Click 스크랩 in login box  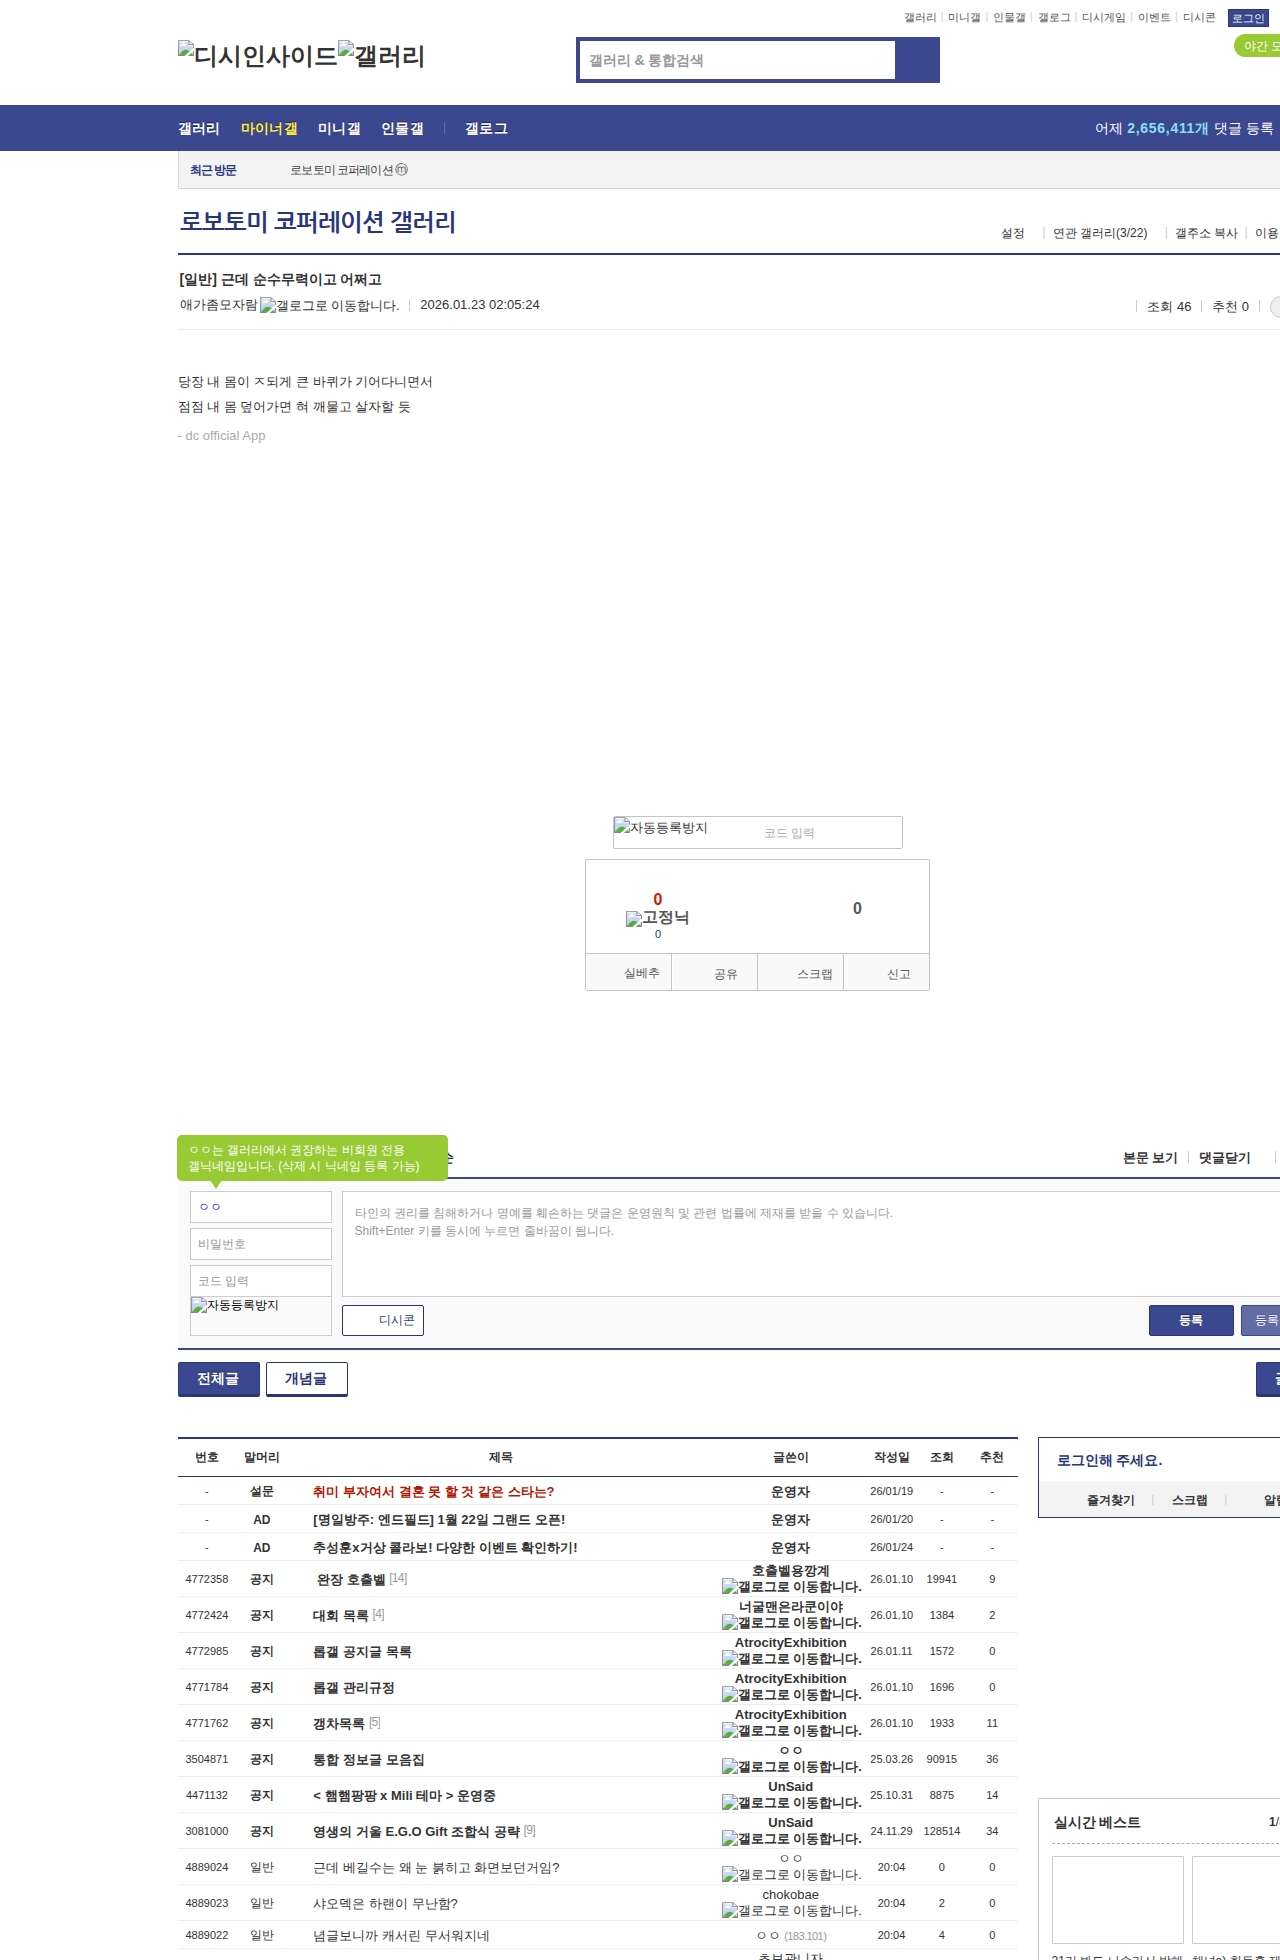click(1190, 1500)
